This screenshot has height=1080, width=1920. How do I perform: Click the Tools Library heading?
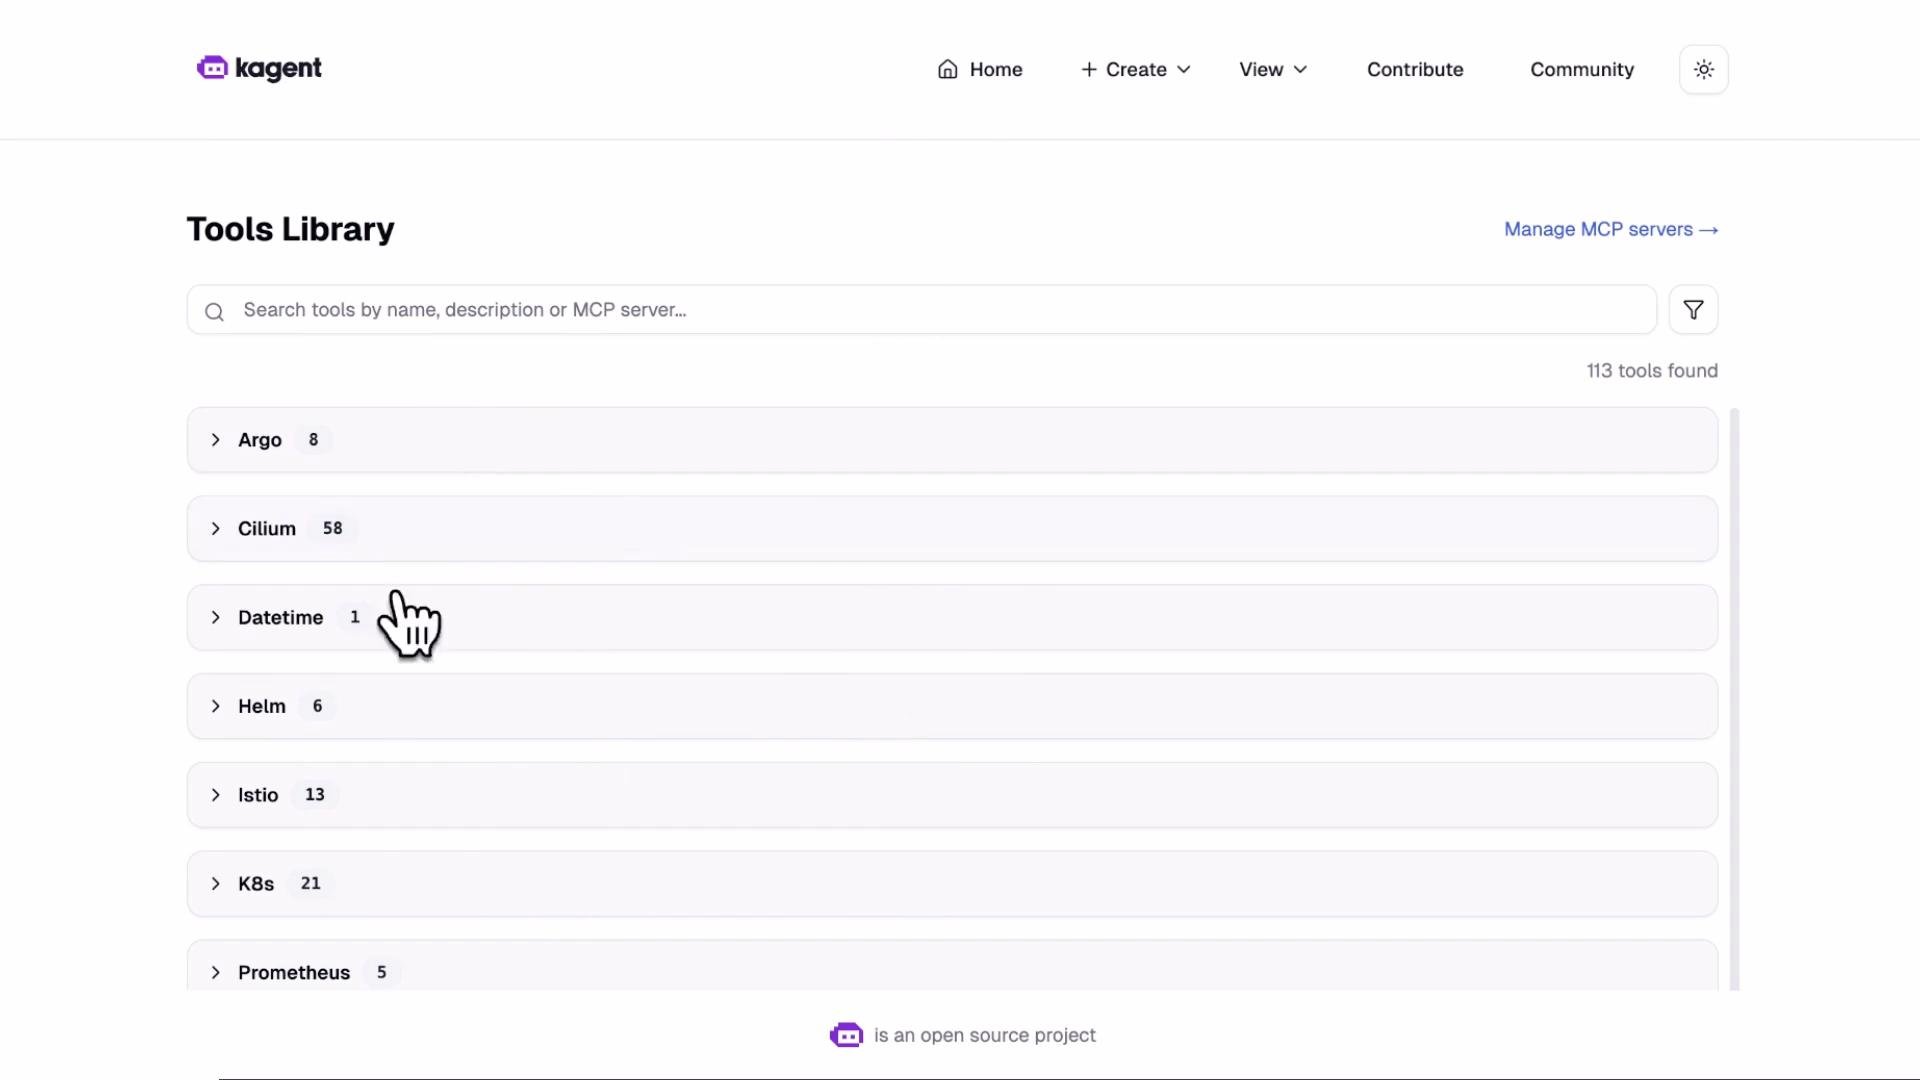click(291, 229)
